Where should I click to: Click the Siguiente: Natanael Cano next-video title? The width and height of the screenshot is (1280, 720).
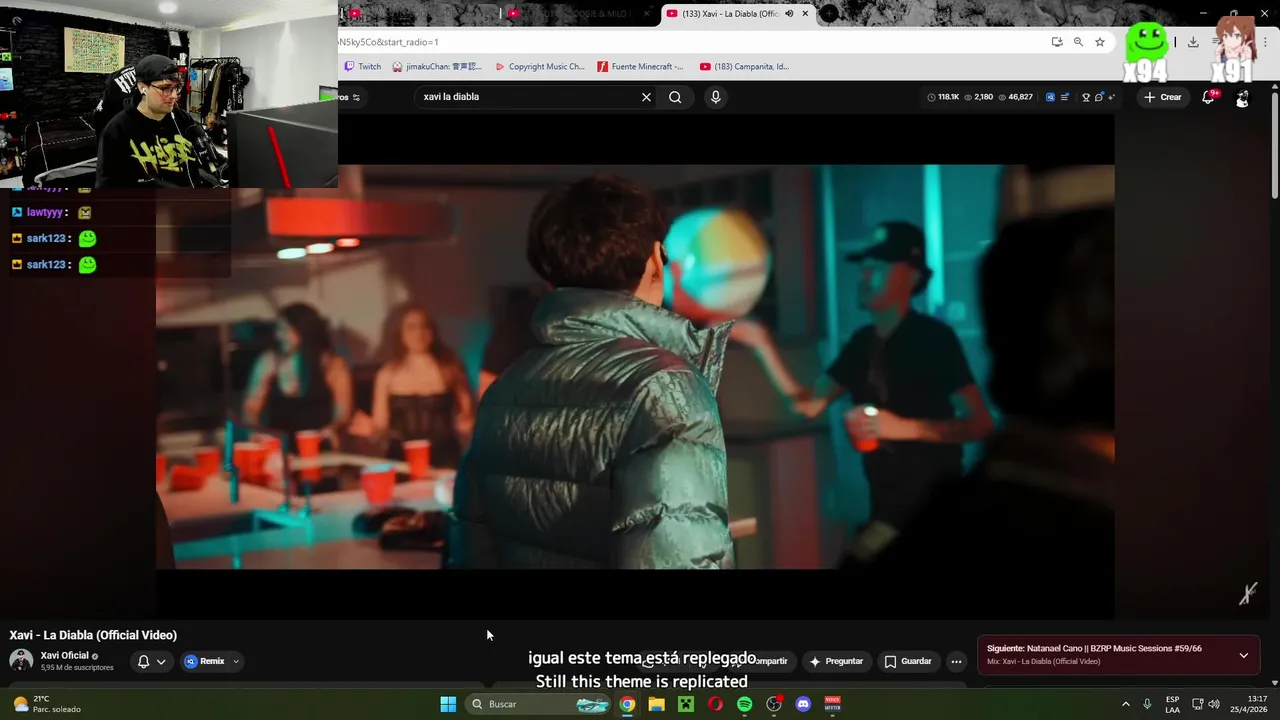(x=1094, y=648)
